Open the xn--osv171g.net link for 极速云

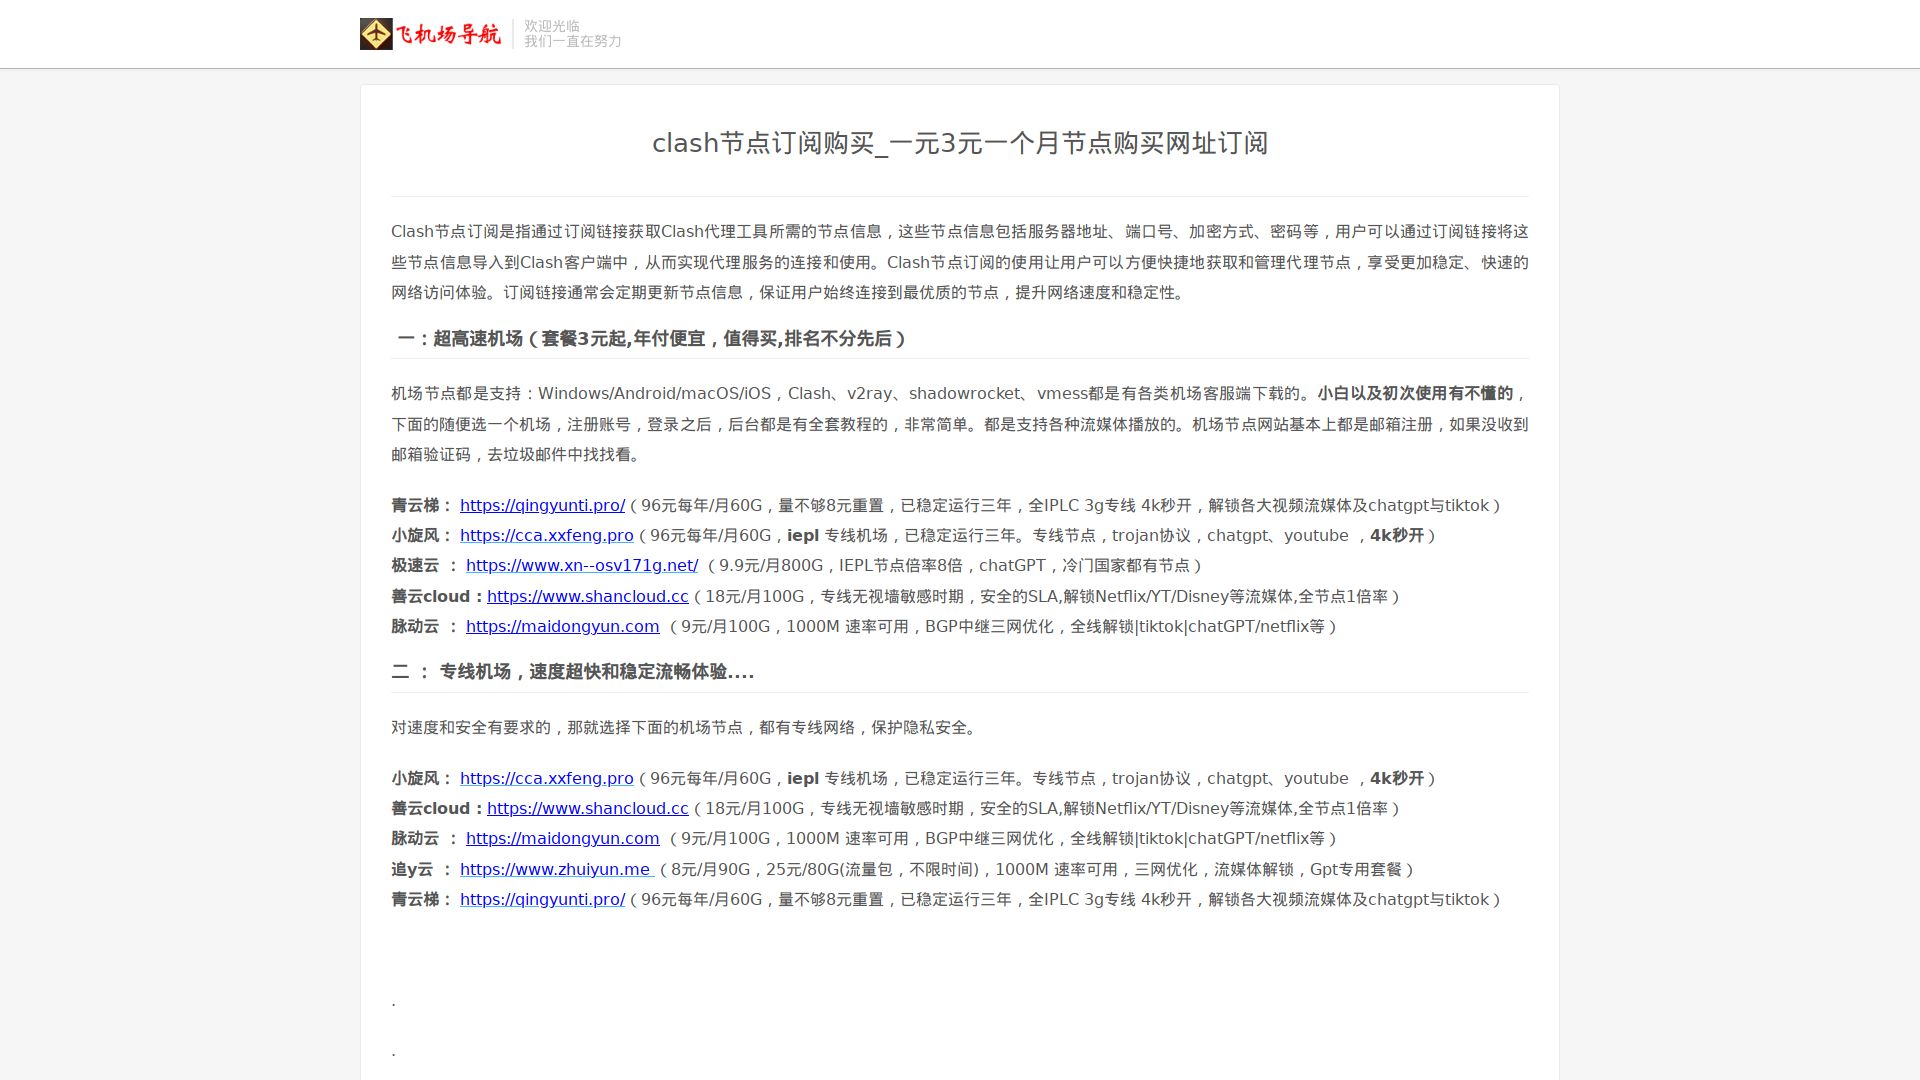click(581, 566)
